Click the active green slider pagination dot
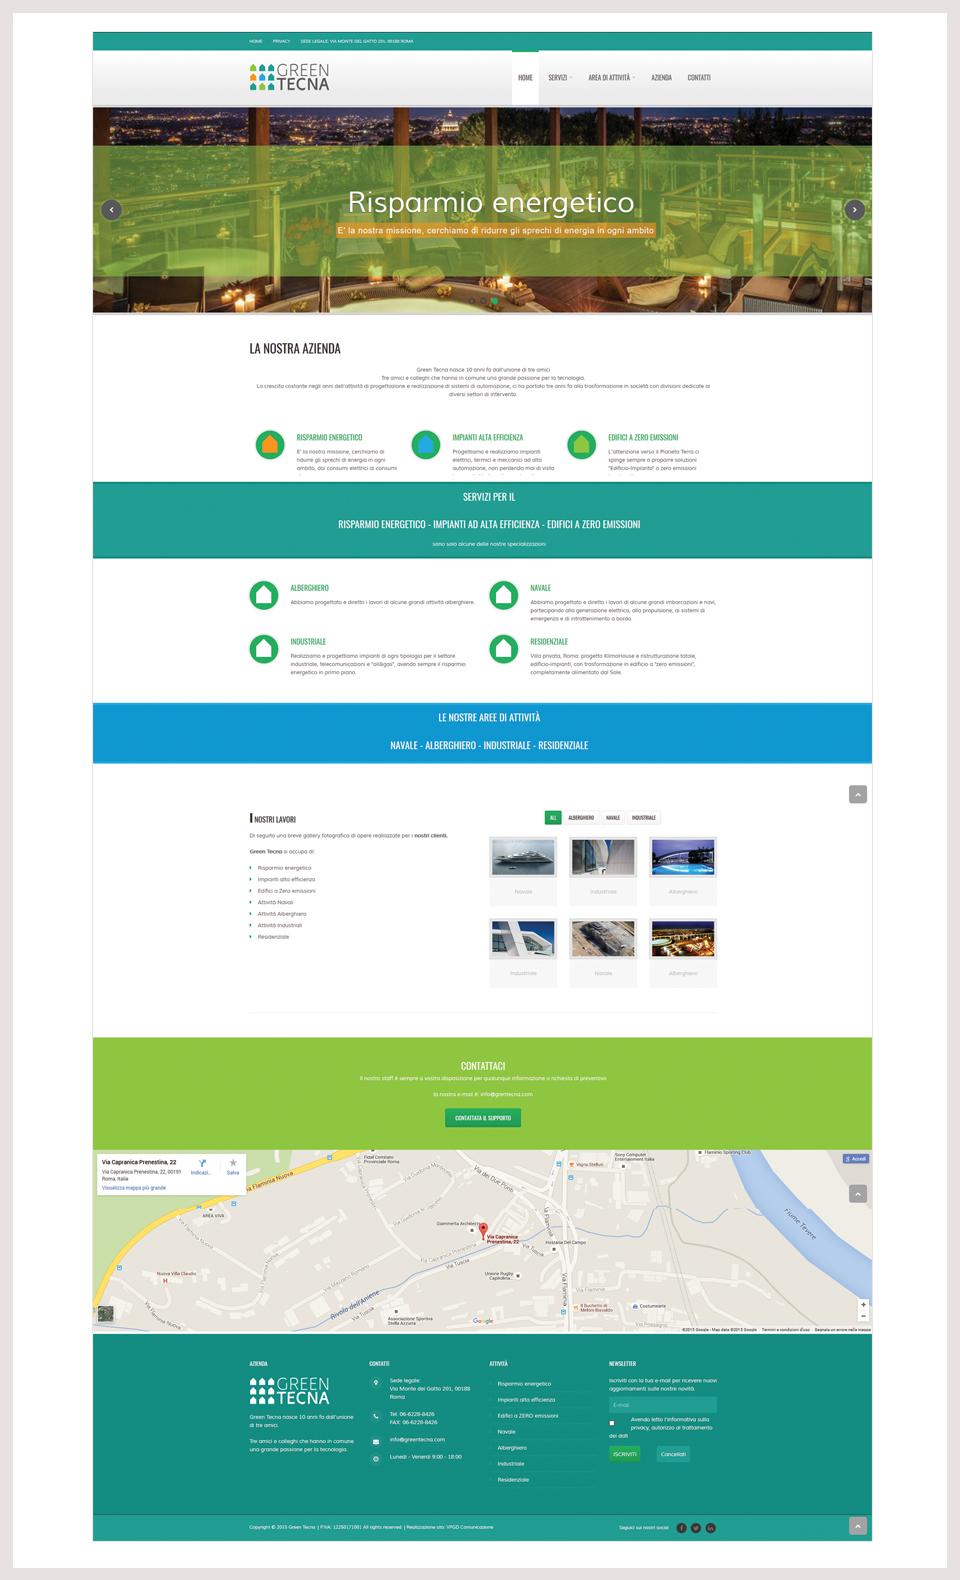The height and width of the screenshot is (1580, 960). (494, 300)
